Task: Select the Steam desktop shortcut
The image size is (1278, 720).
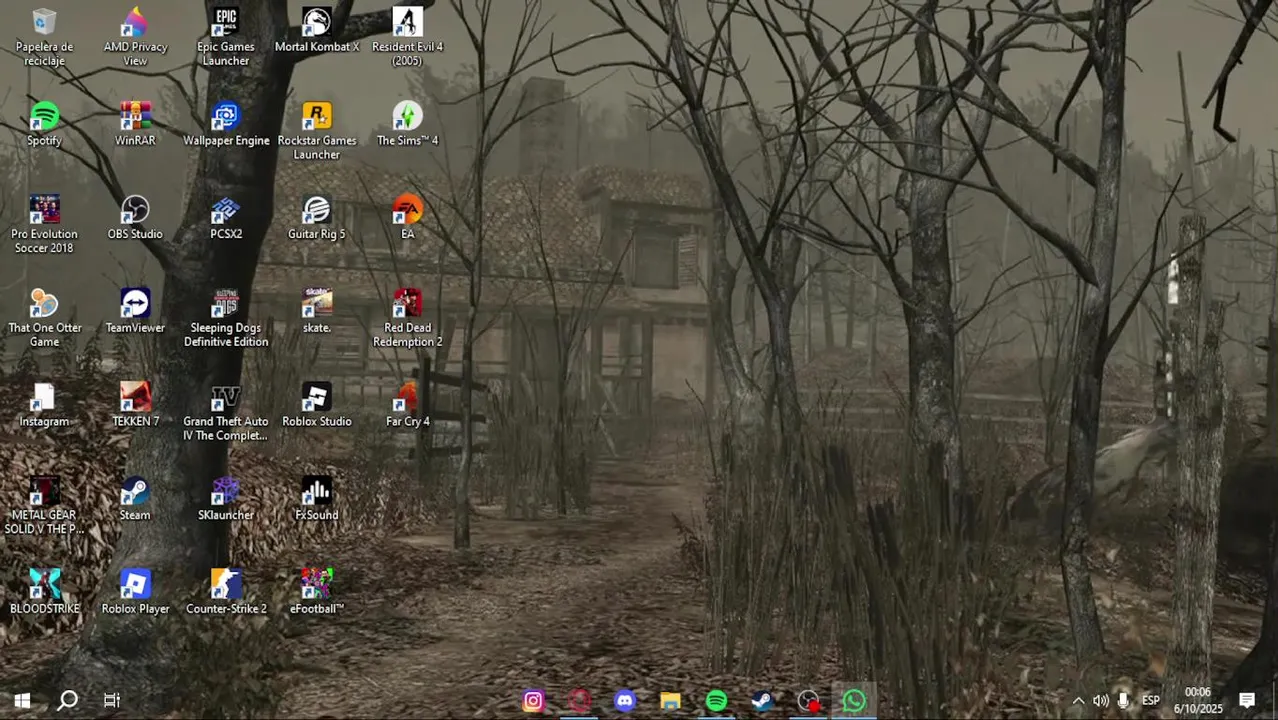Action: [x=135, y=498]
